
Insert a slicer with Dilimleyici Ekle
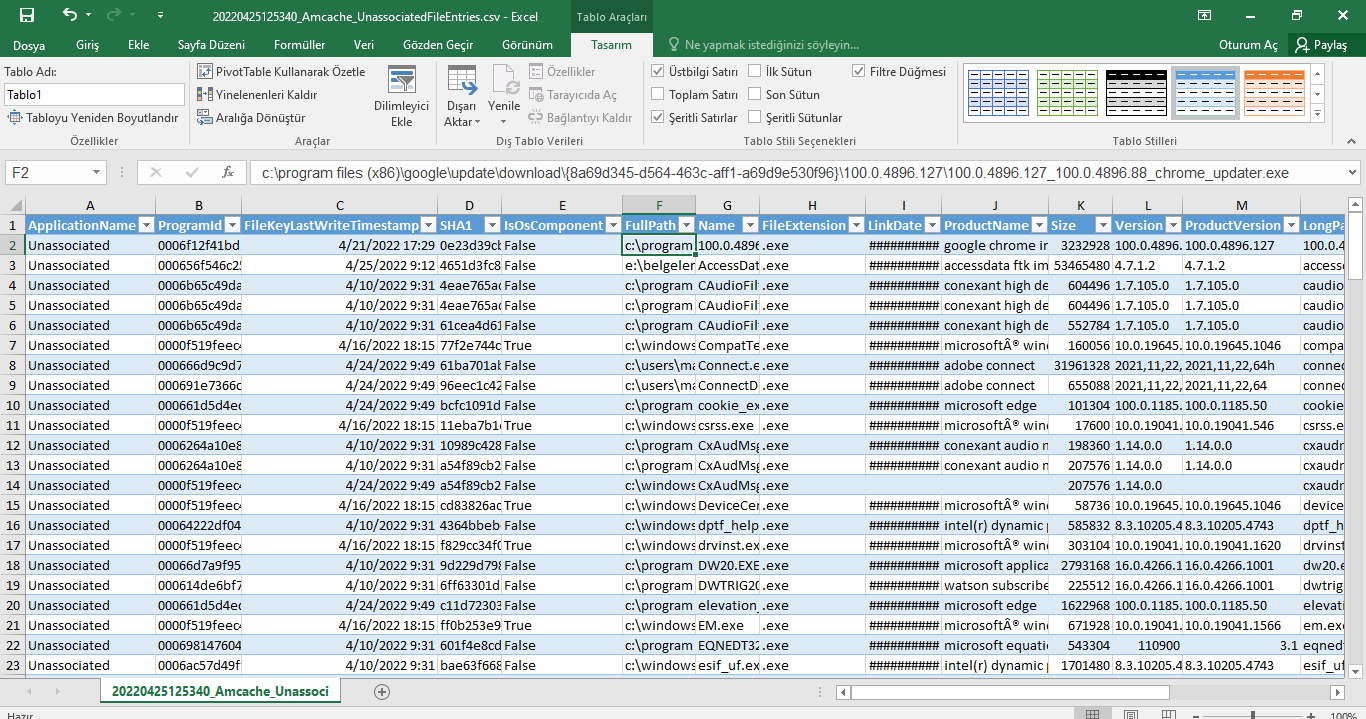[x=401, y=97]
